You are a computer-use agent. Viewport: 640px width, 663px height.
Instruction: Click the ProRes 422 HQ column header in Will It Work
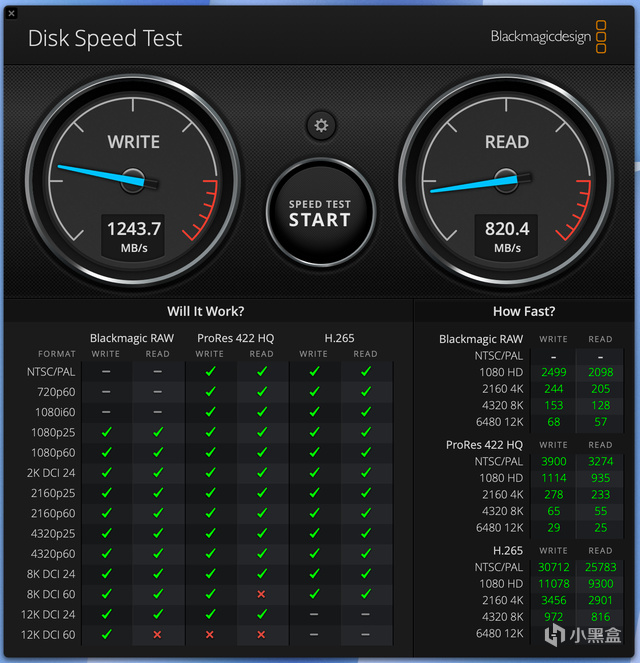coord(235,338)
